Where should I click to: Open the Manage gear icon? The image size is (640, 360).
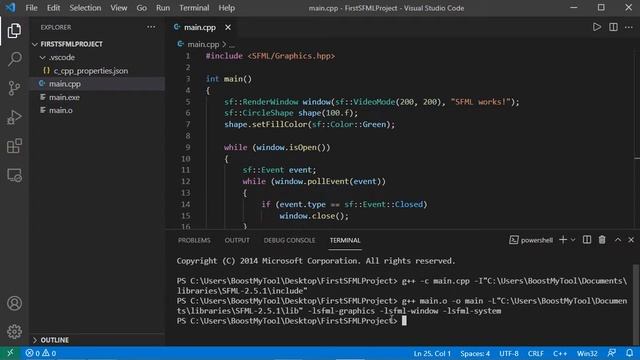click(14, 331)
